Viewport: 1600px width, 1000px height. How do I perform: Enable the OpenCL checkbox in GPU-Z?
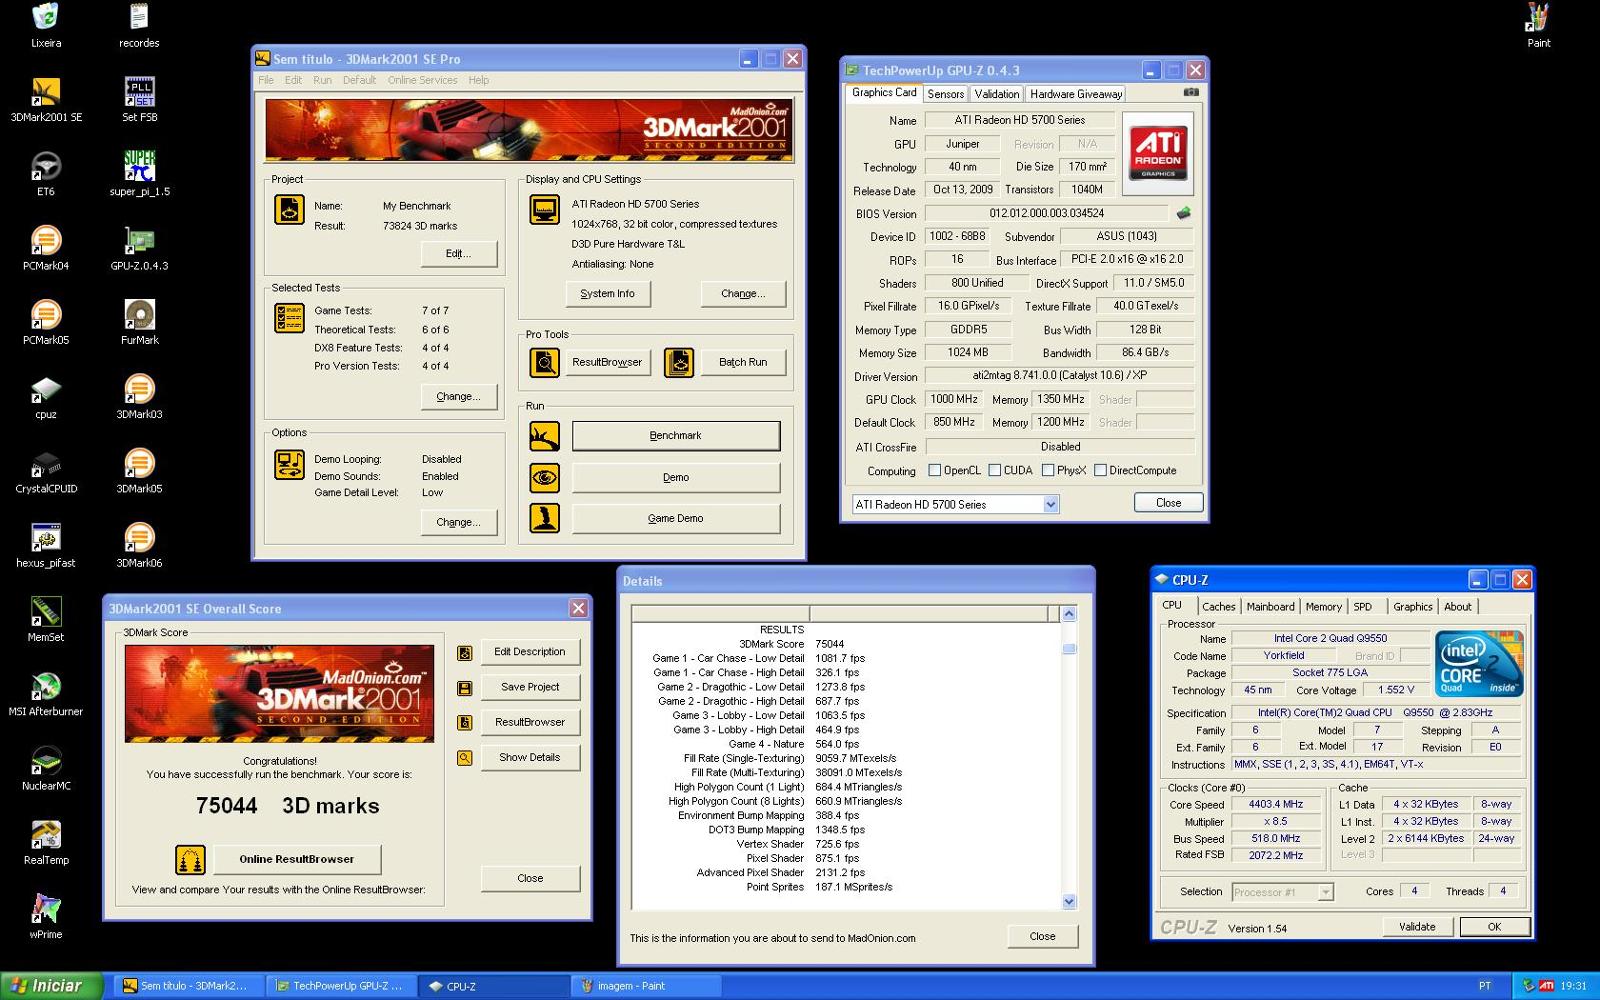tap(934, 470)
